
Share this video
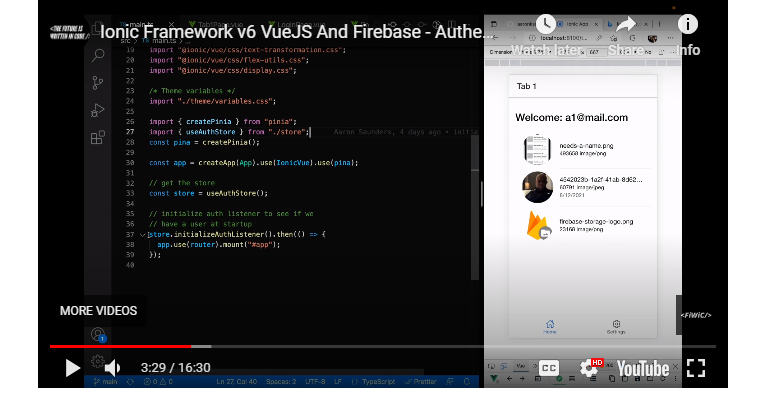(x=626, y=35)
